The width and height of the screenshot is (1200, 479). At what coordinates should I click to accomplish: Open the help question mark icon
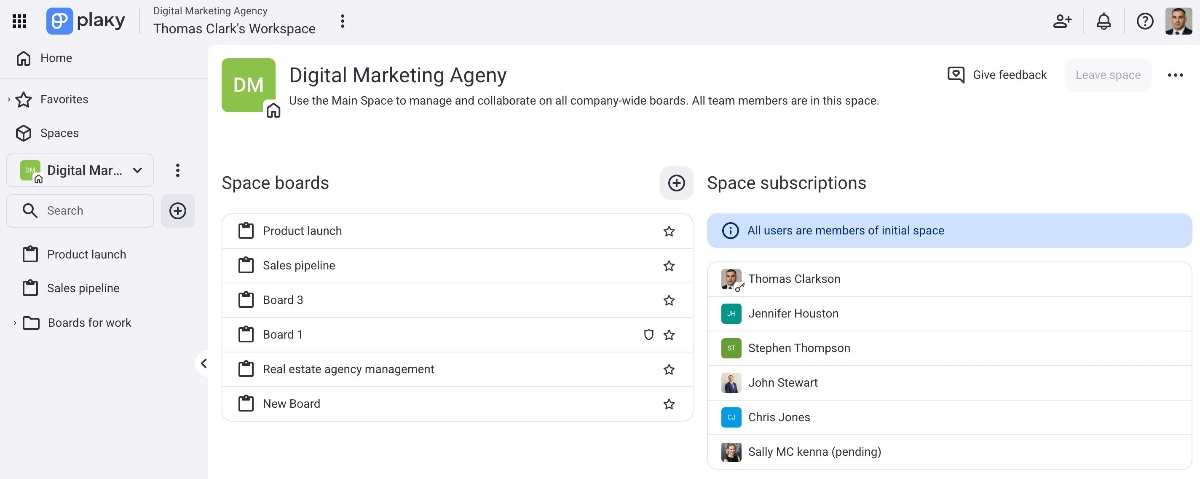pyautogui.click(x=1145, y=21)
